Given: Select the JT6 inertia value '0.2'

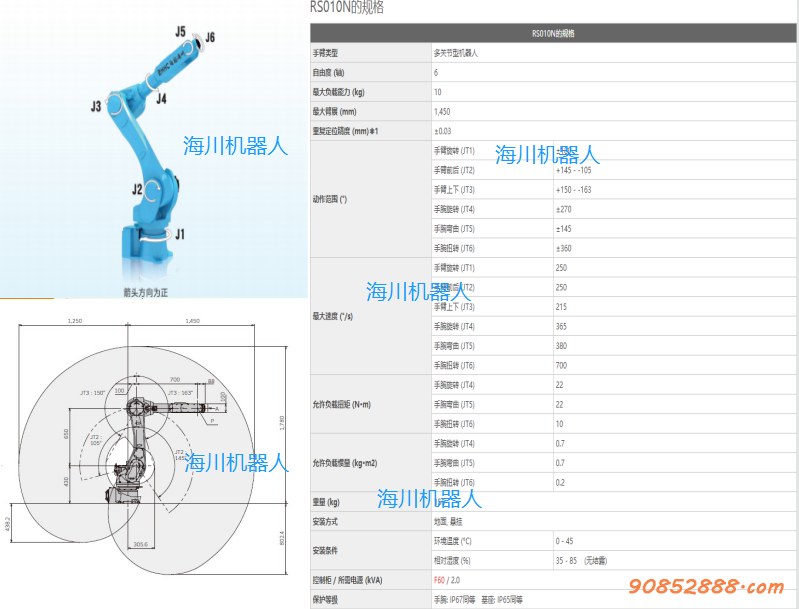Looking at the screenshot, I should coord(560,483).
